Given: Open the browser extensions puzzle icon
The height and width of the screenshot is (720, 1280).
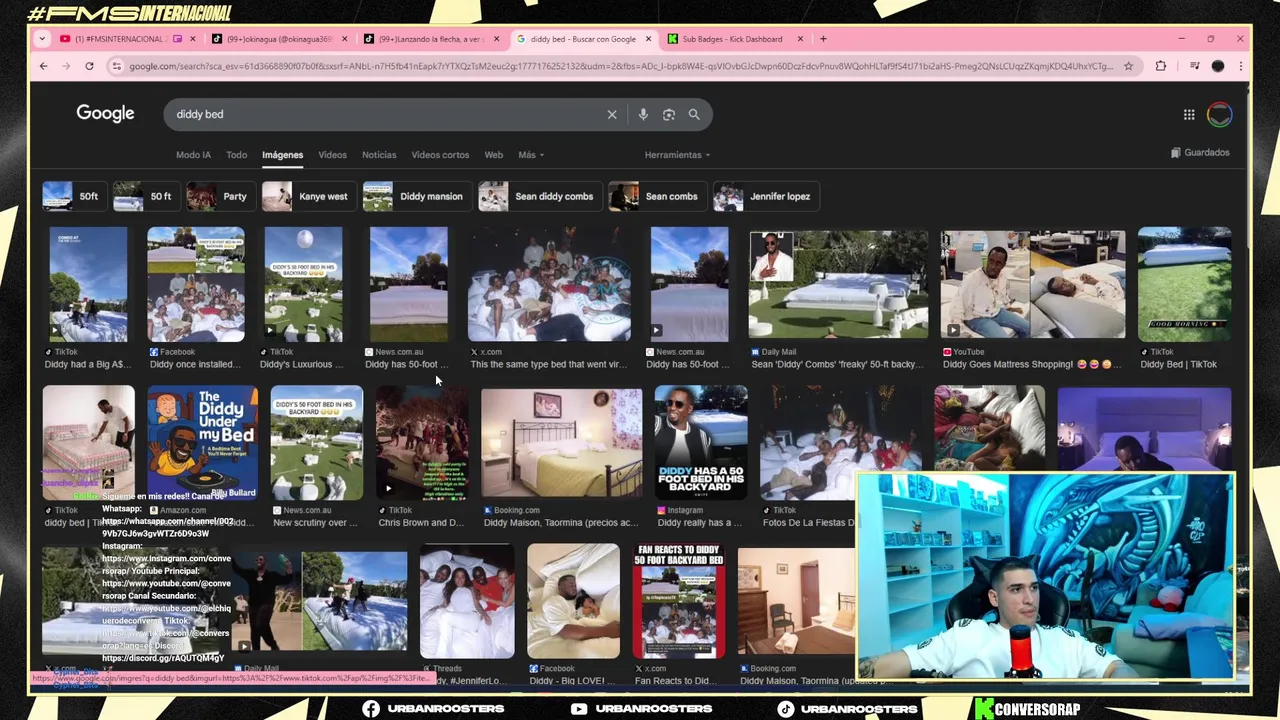Looking at the screenshot, I should pyautogui.click(x=1161, y=66).
